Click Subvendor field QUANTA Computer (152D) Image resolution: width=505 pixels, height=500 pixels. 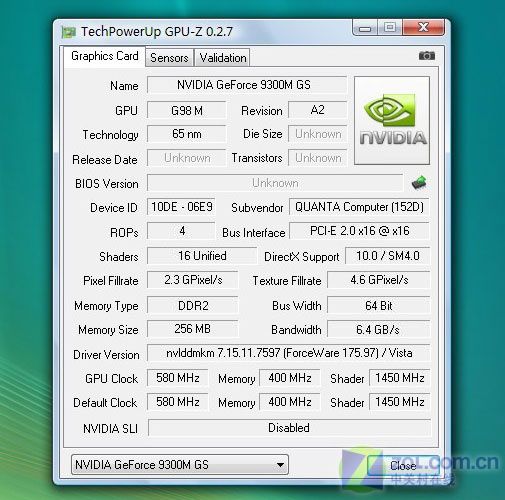pos(359,207)
